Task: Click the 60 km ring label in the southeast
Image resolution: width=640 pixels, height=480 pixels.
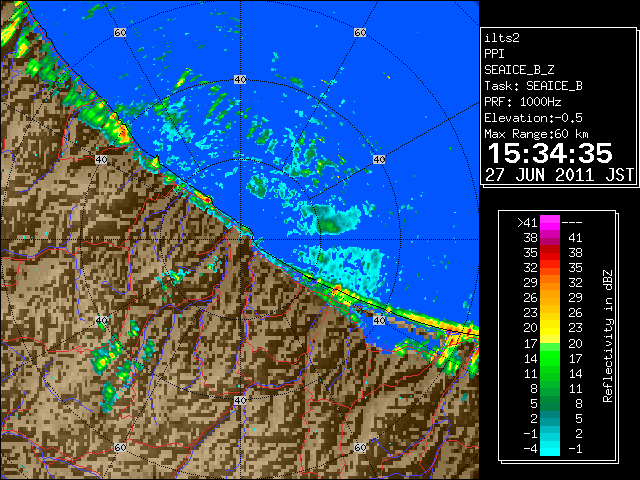Action: (x=360, y=448)
